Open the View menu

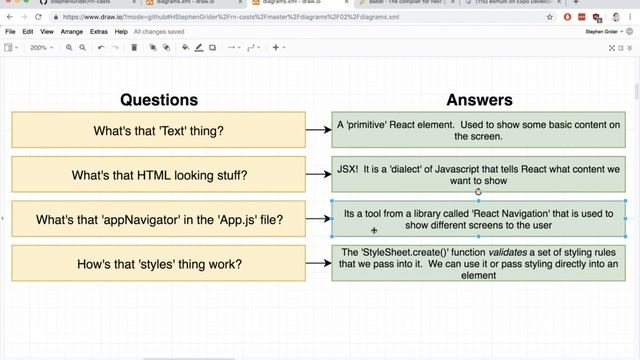pyautogui.click(x=47, y=31)
